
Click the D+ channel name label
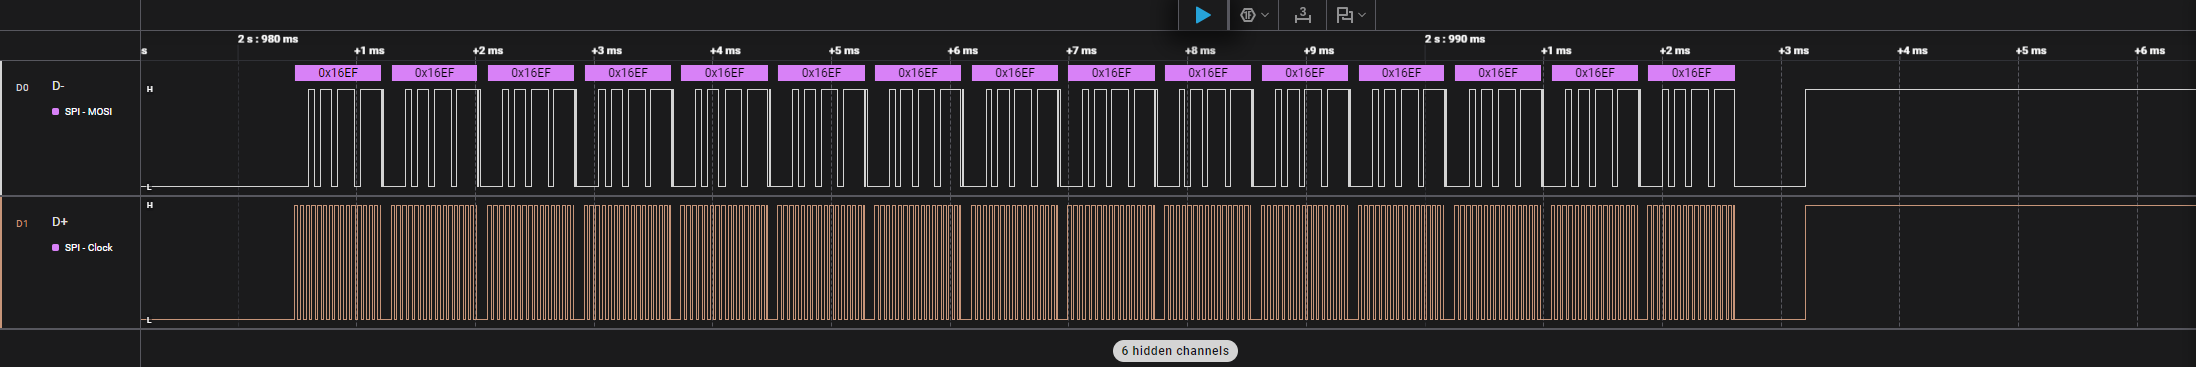(x=60, y=222)
